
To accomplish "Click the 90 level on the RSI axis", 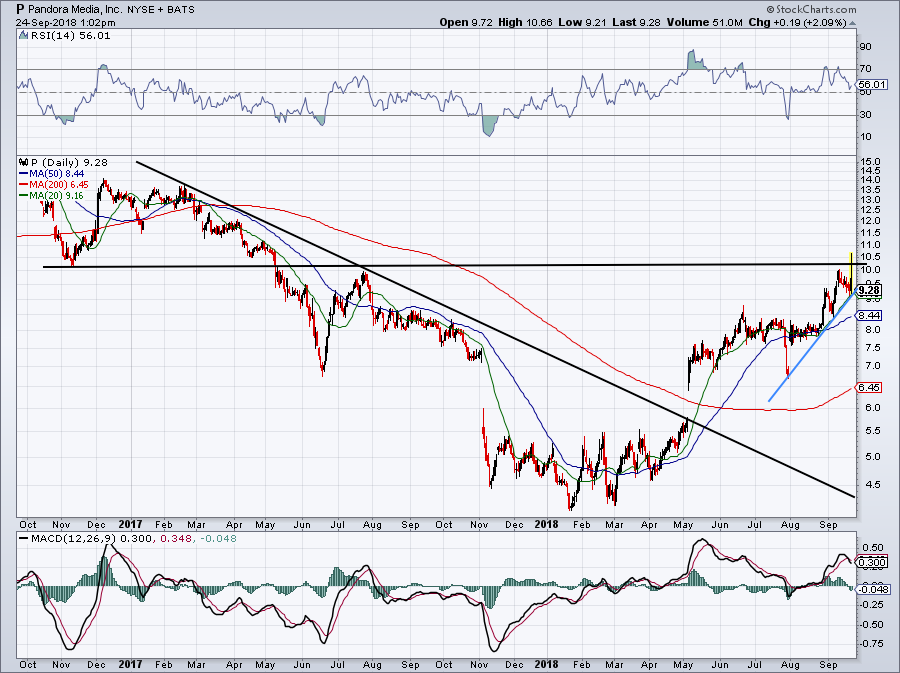I will pyautogui.click(x=865, y=46).
